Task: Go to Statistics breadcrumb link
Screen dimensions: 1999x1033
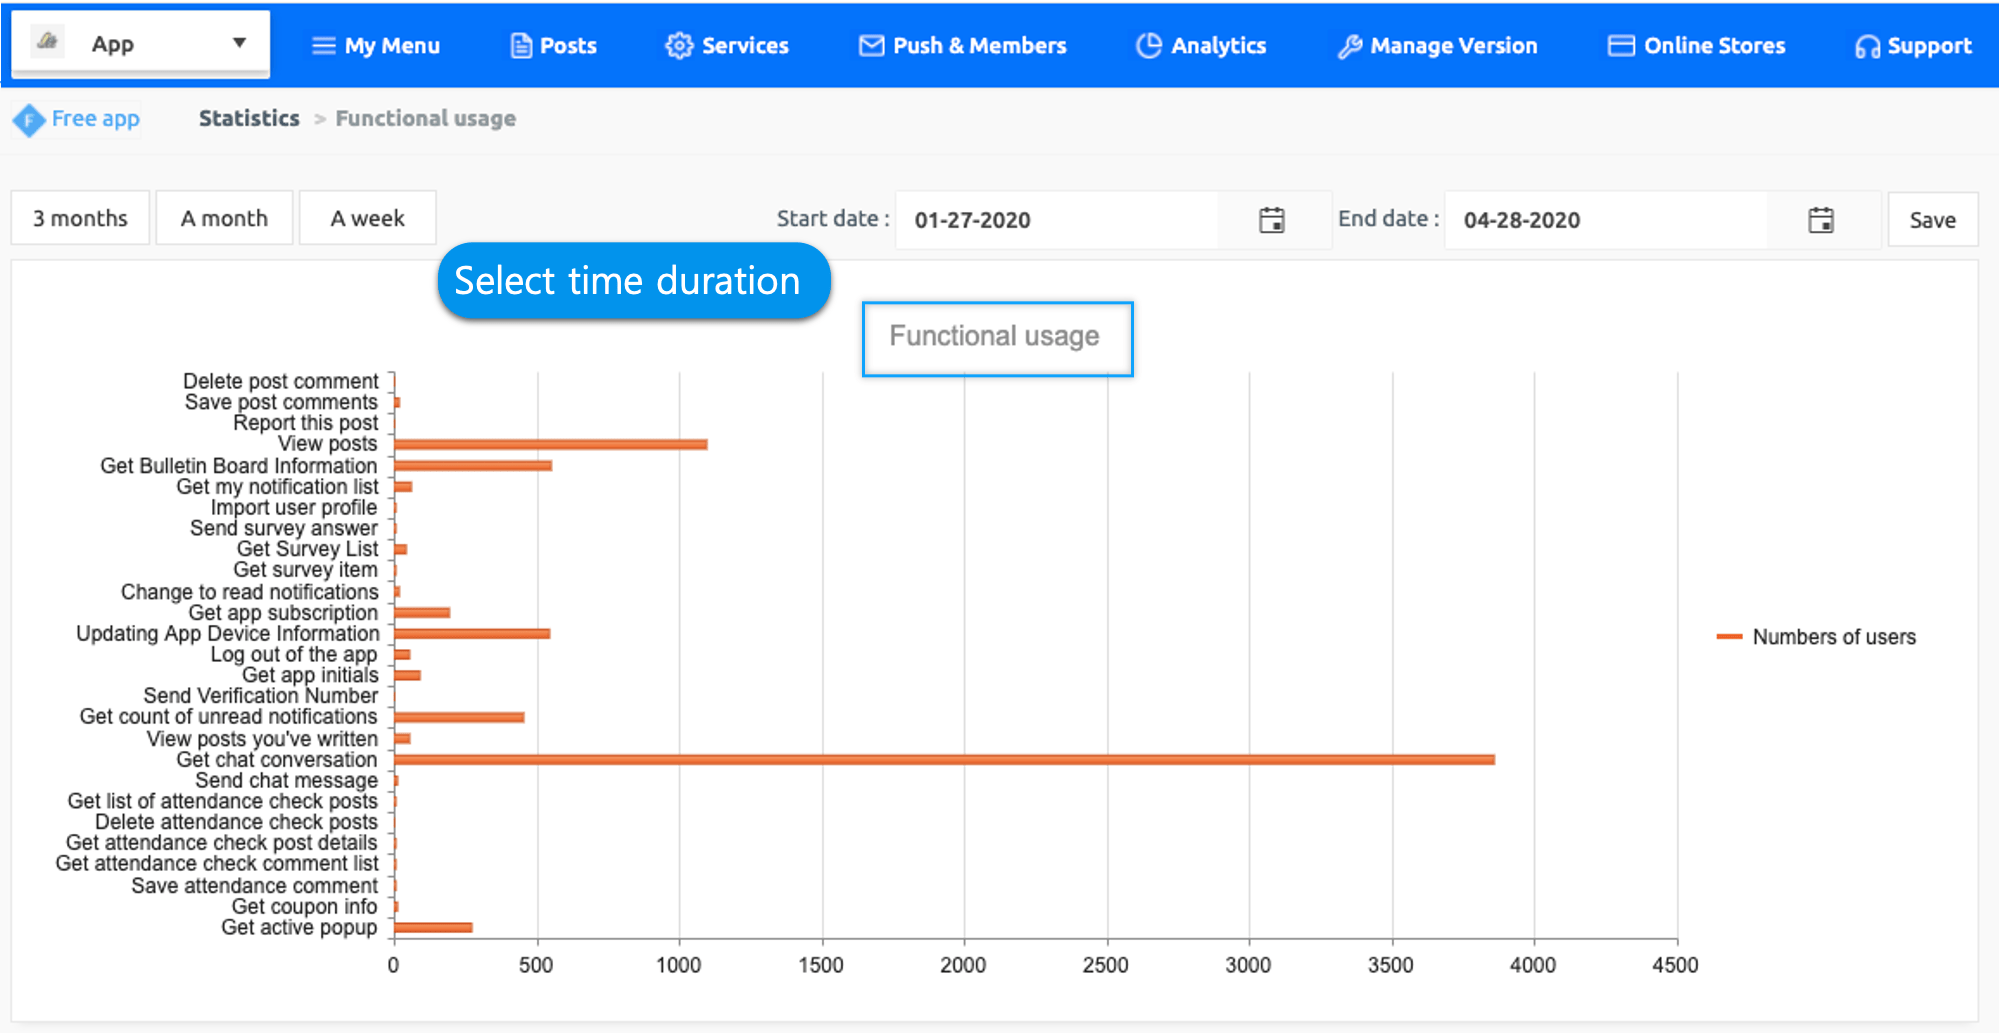Action: (249, 118)
